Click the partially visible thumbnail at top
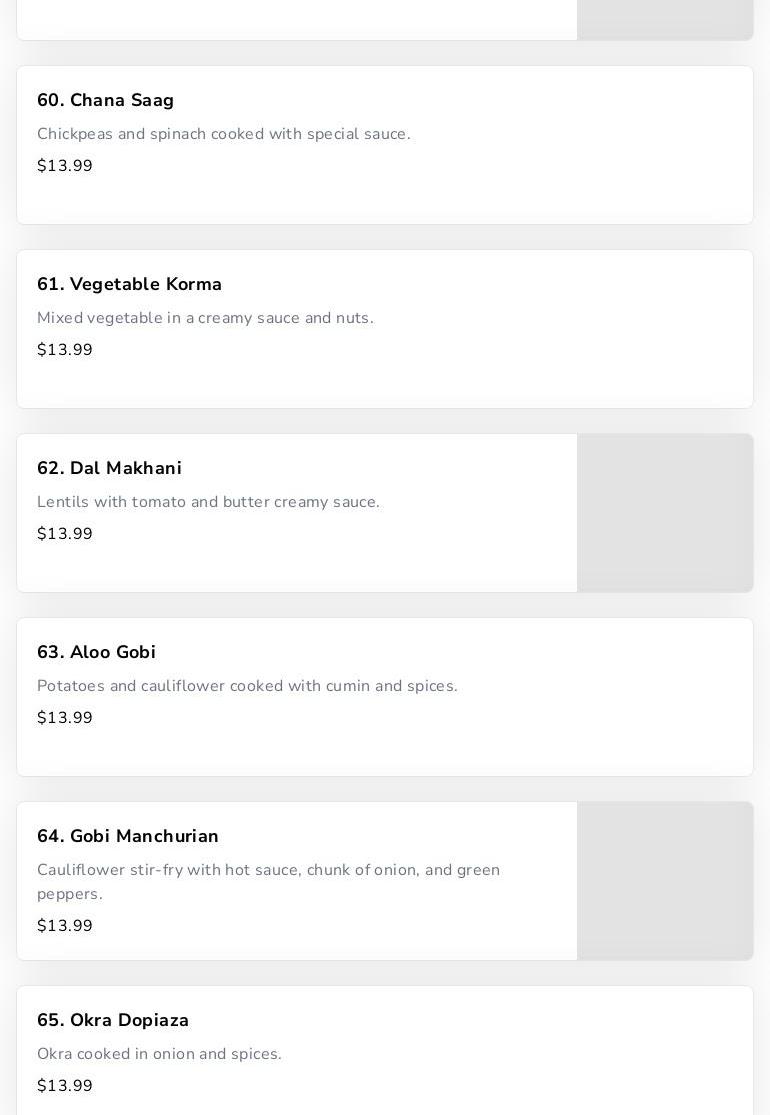 (665, 19)
